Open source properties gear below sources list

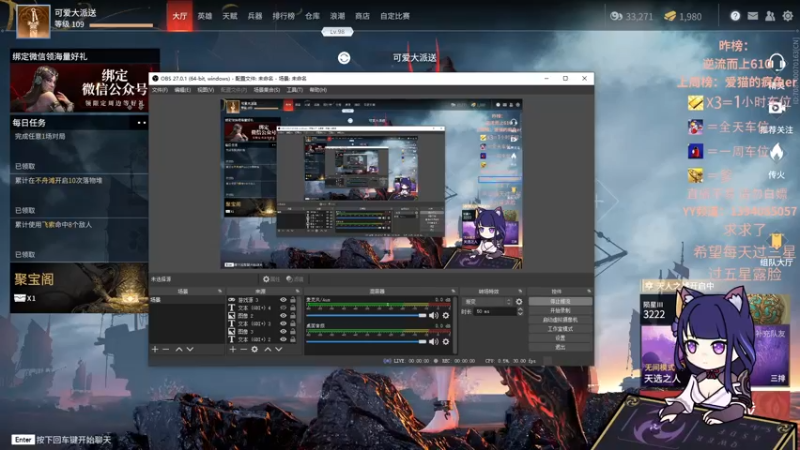[x=255, y=349]
